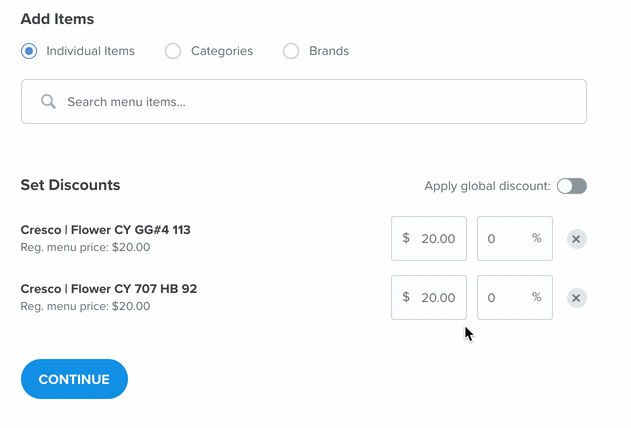Select the Individual Items radio button
The width and height of the screenshot is (631, 428).
(x=29, y=51)
